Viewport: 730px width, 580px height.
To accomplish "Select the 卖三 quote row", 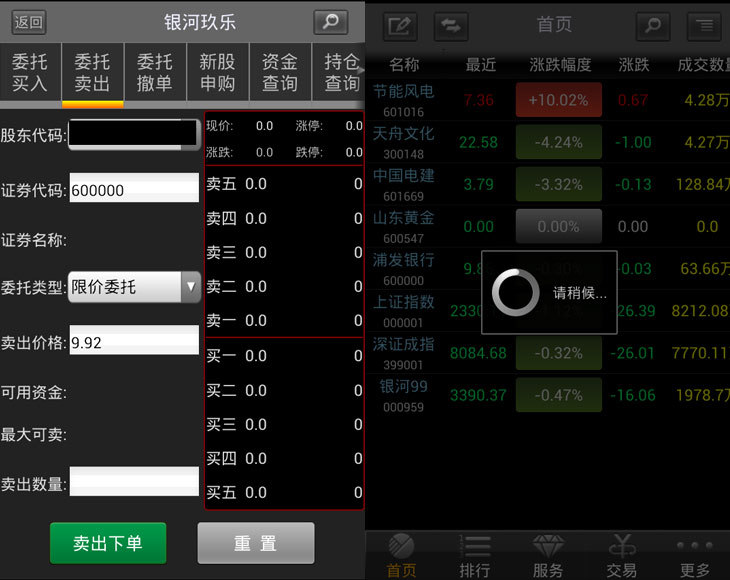I will (x=284, y=252).
